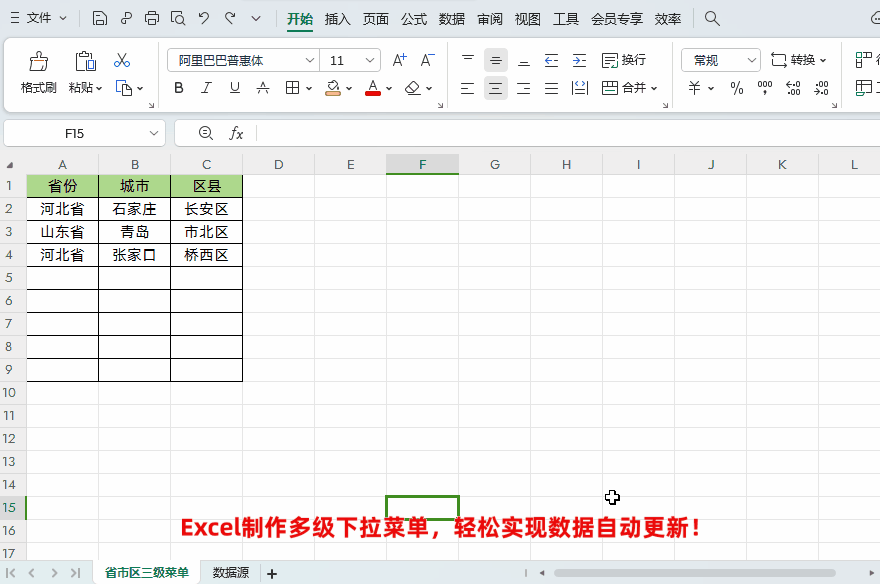
Task: Click the Print icon
Action: coord(152,19)
